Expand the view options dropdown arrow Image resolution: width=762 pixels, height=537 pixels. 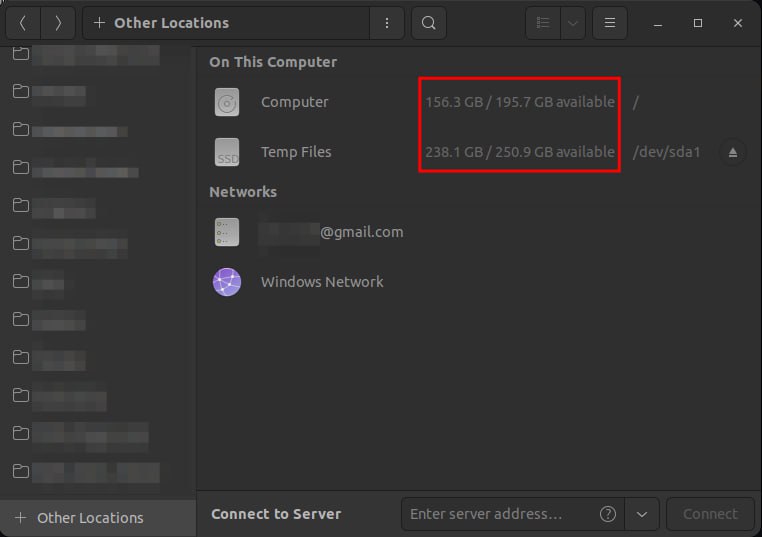click(573, 23)
